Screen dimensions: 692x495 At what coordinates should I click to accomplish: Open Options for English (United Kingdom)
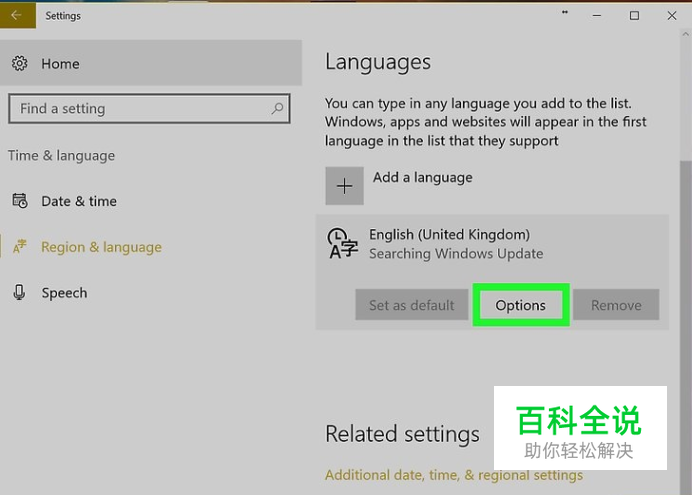tap(520, 305)
